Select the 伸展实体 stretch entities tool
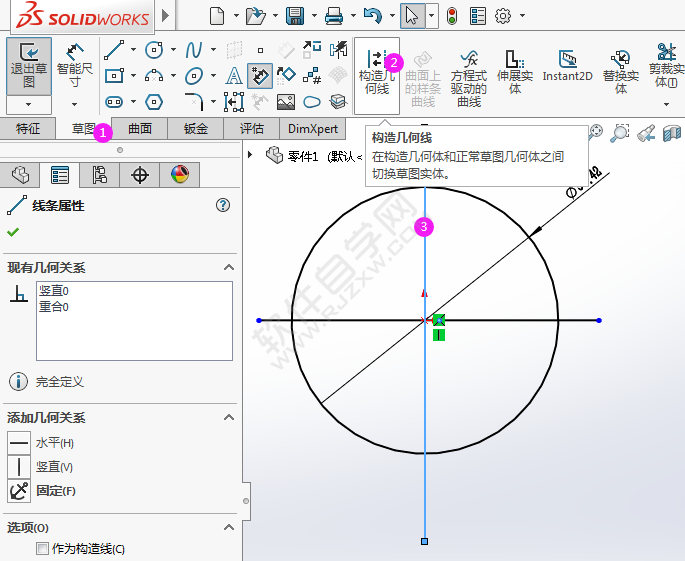This screenshot has height=561, width=685. coord(515,72)
